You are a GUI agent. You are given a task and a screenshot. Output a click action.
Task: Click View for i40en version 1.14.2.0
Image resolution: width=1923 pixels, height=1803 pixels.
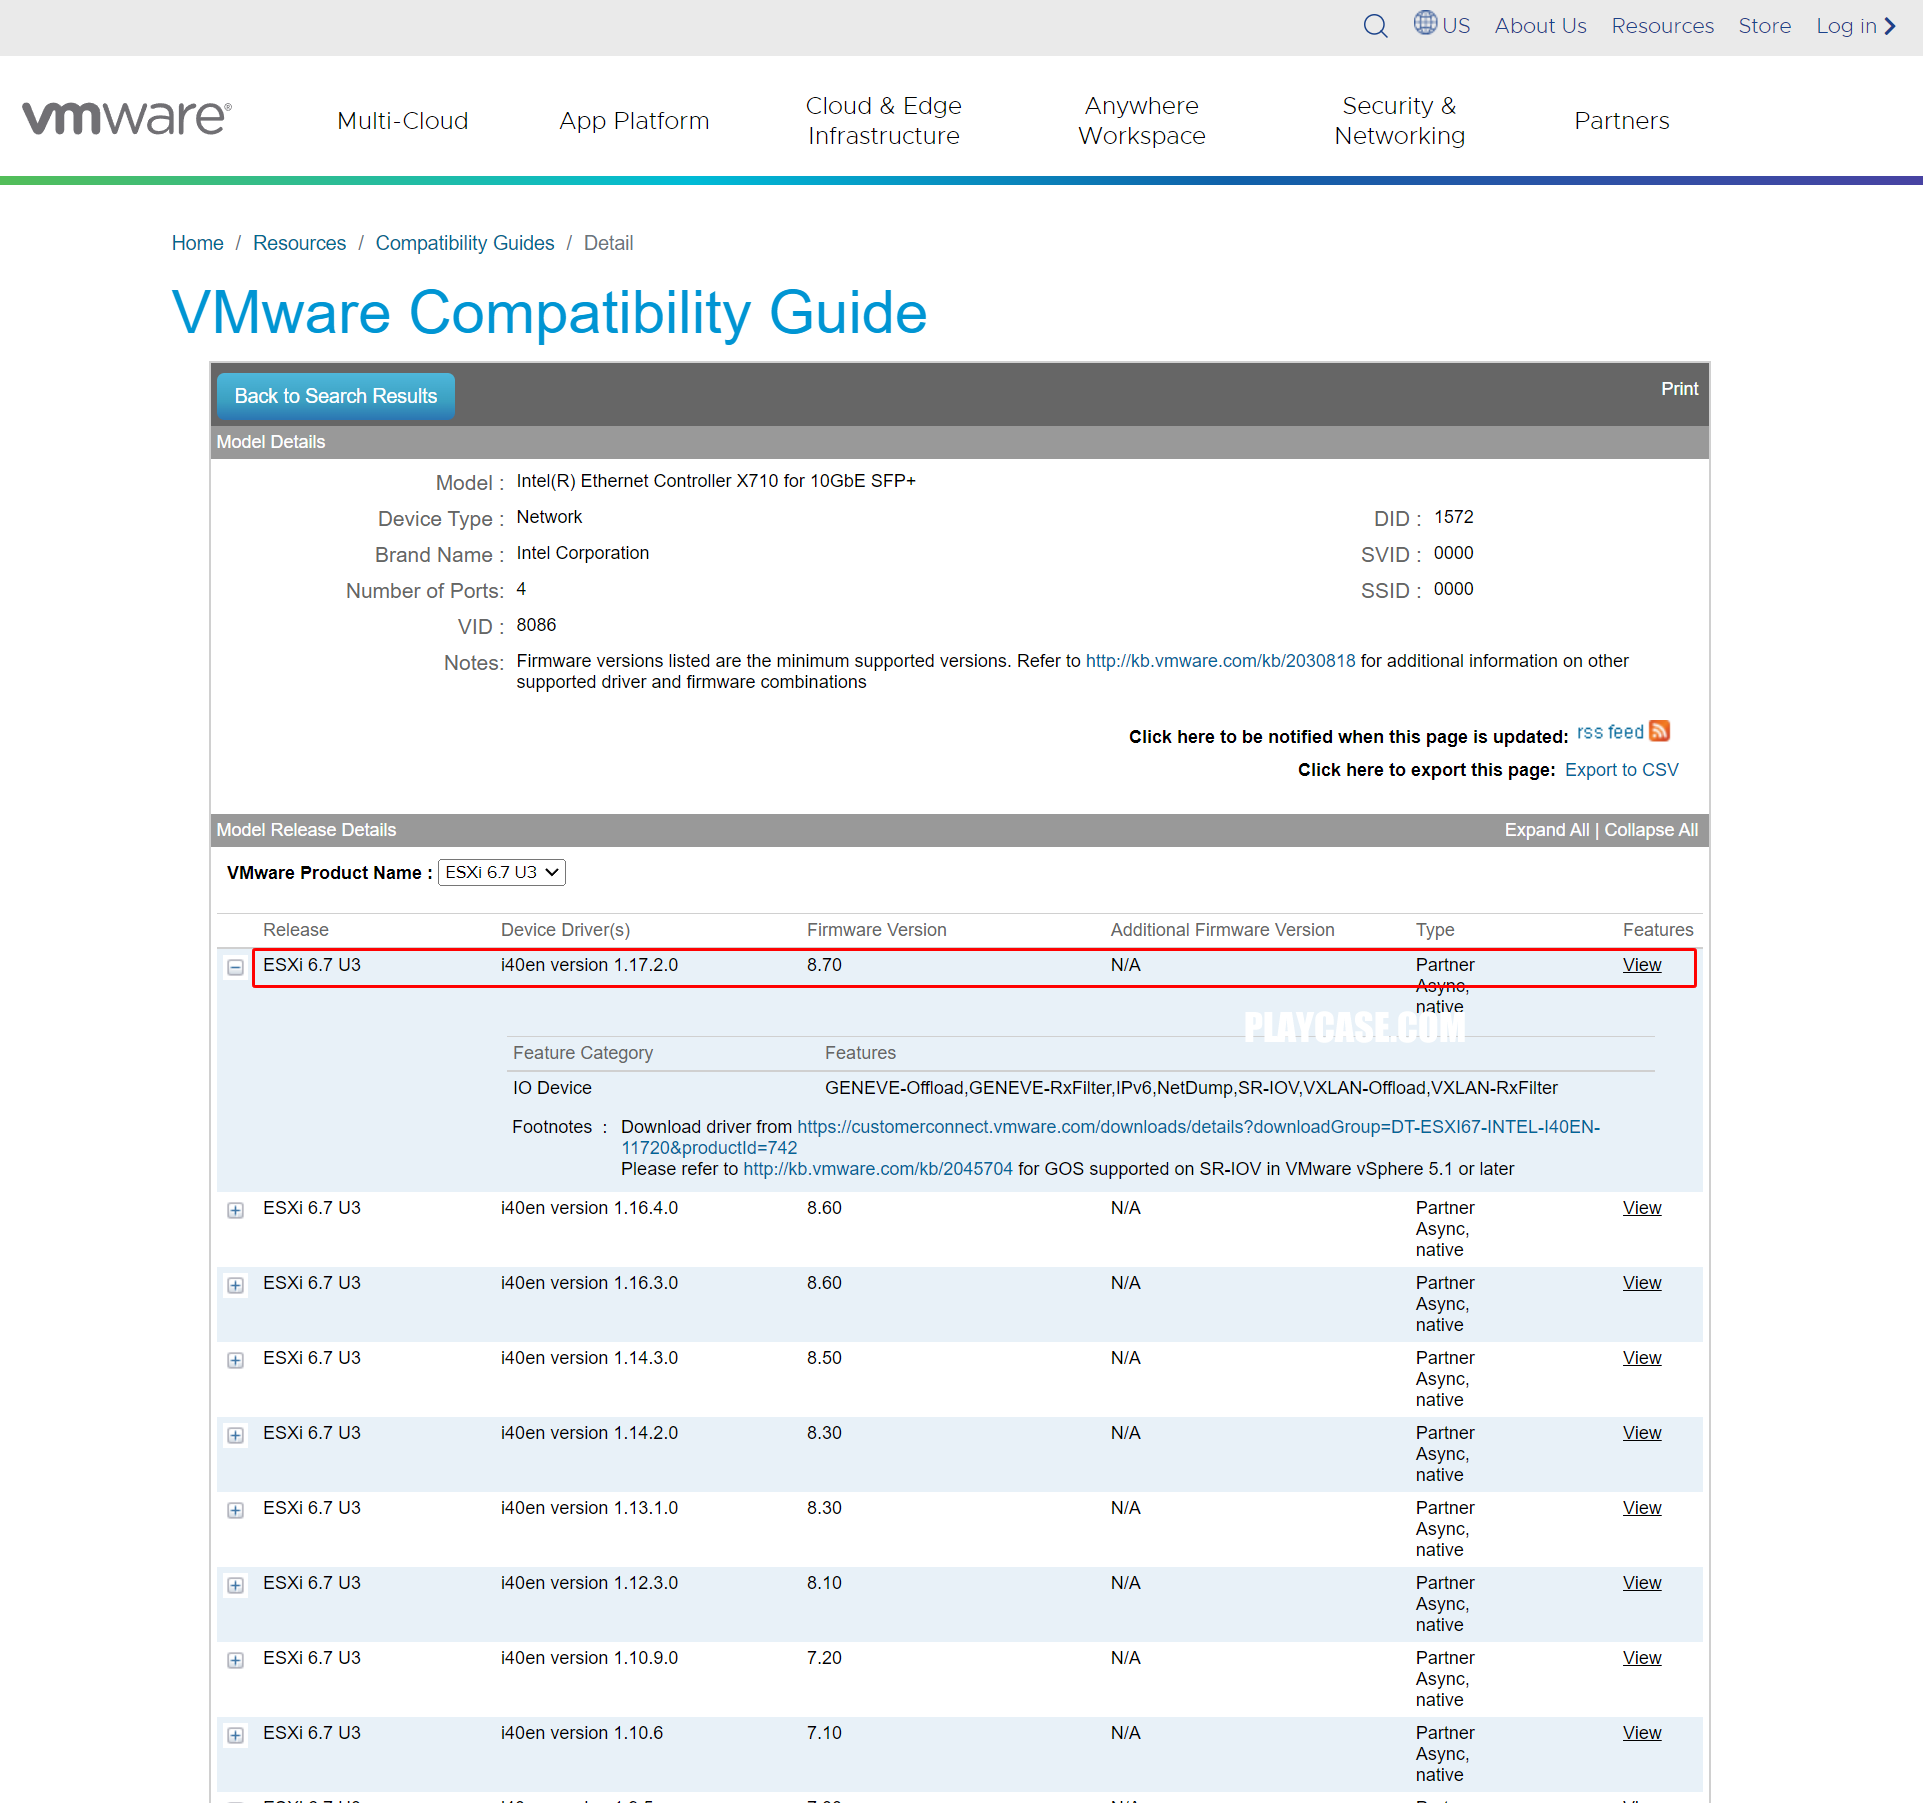coord(1641,1433)
